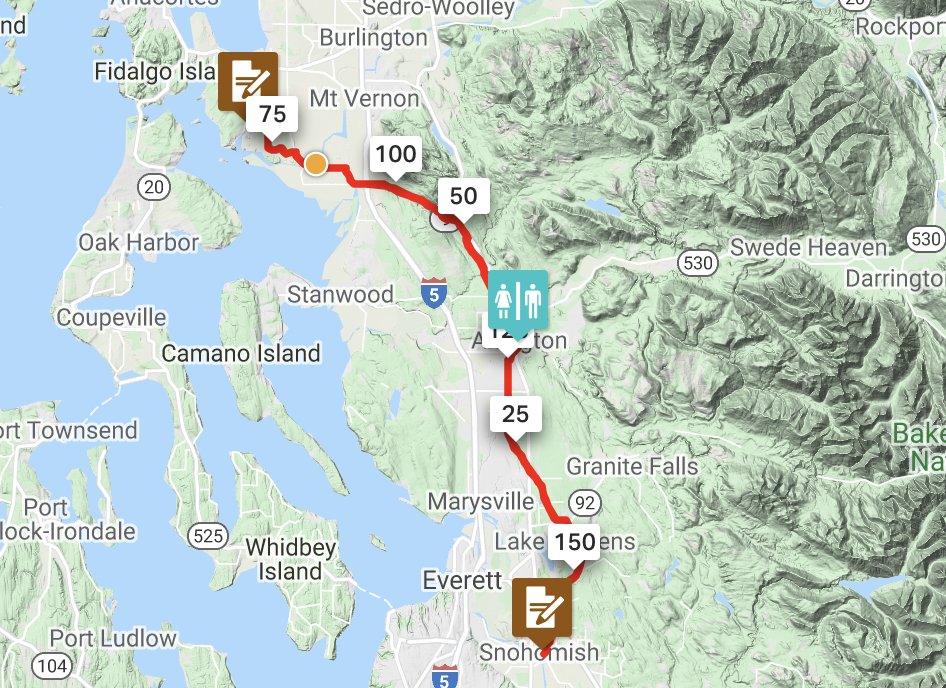The image size is (946, 688).
Task: Click the Route 92 shield near Granite Falls
Action: [584, 503]
